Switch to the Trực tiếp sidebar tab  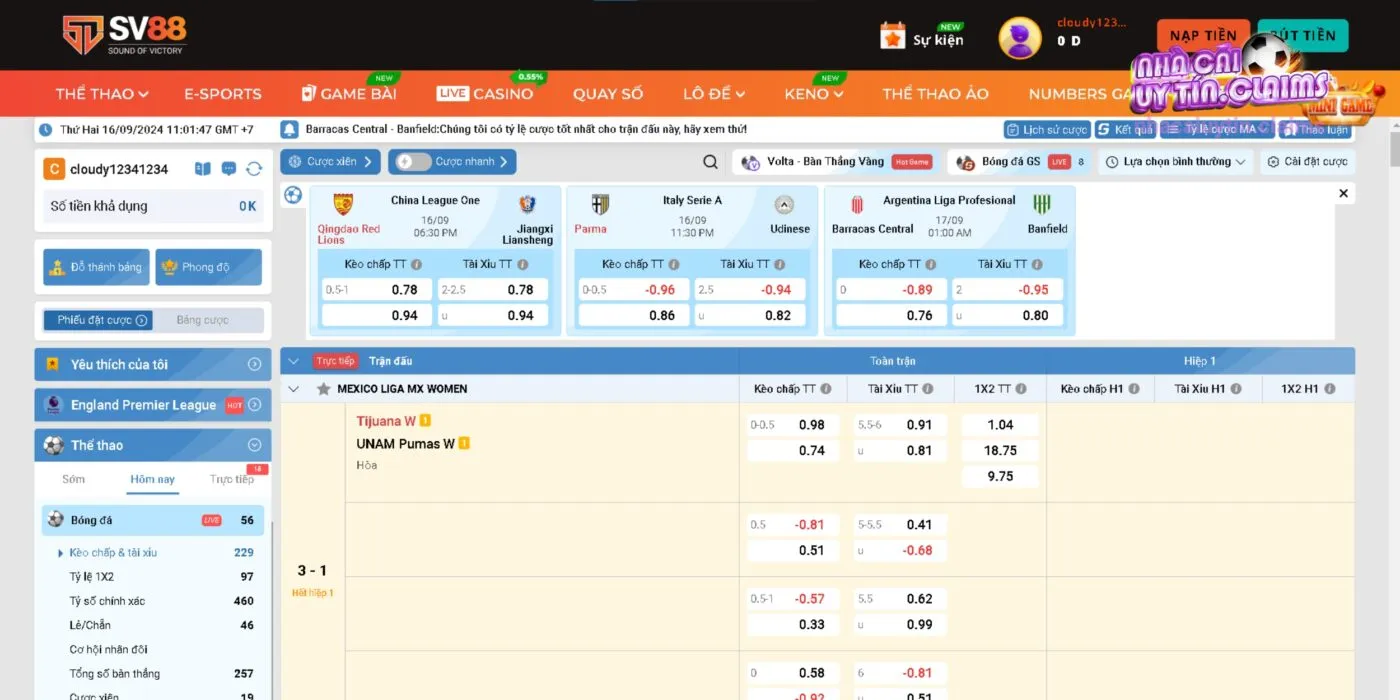coord(231,479)
